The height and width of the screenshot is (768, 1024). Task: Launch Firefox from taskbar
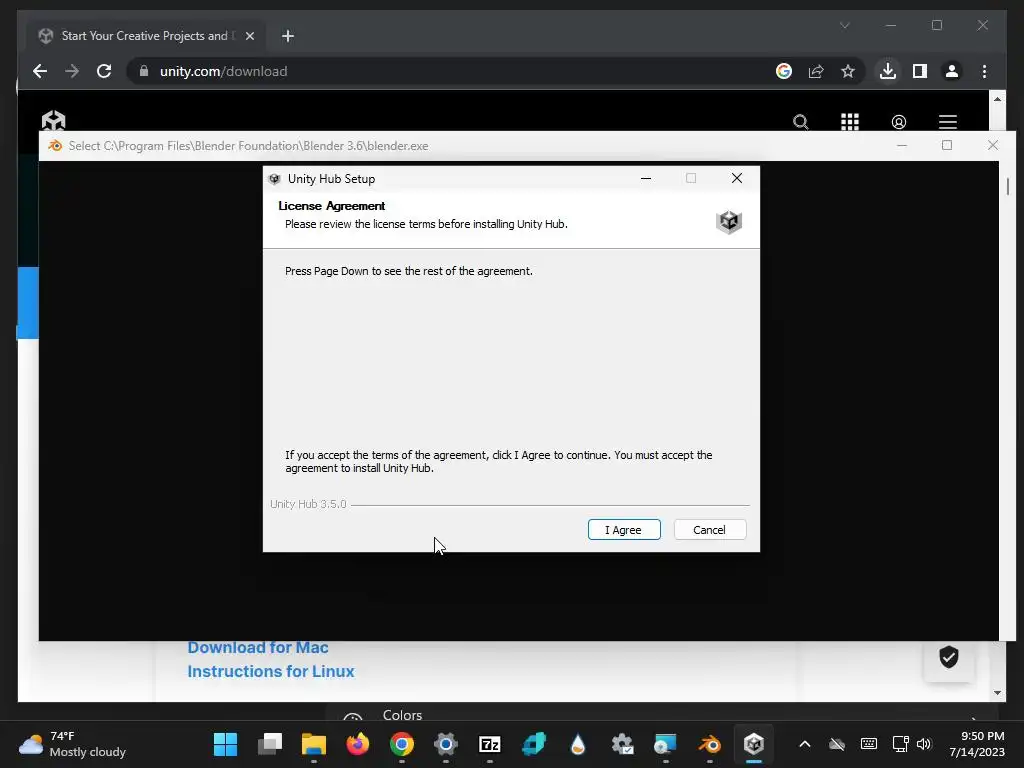[358, 744]
